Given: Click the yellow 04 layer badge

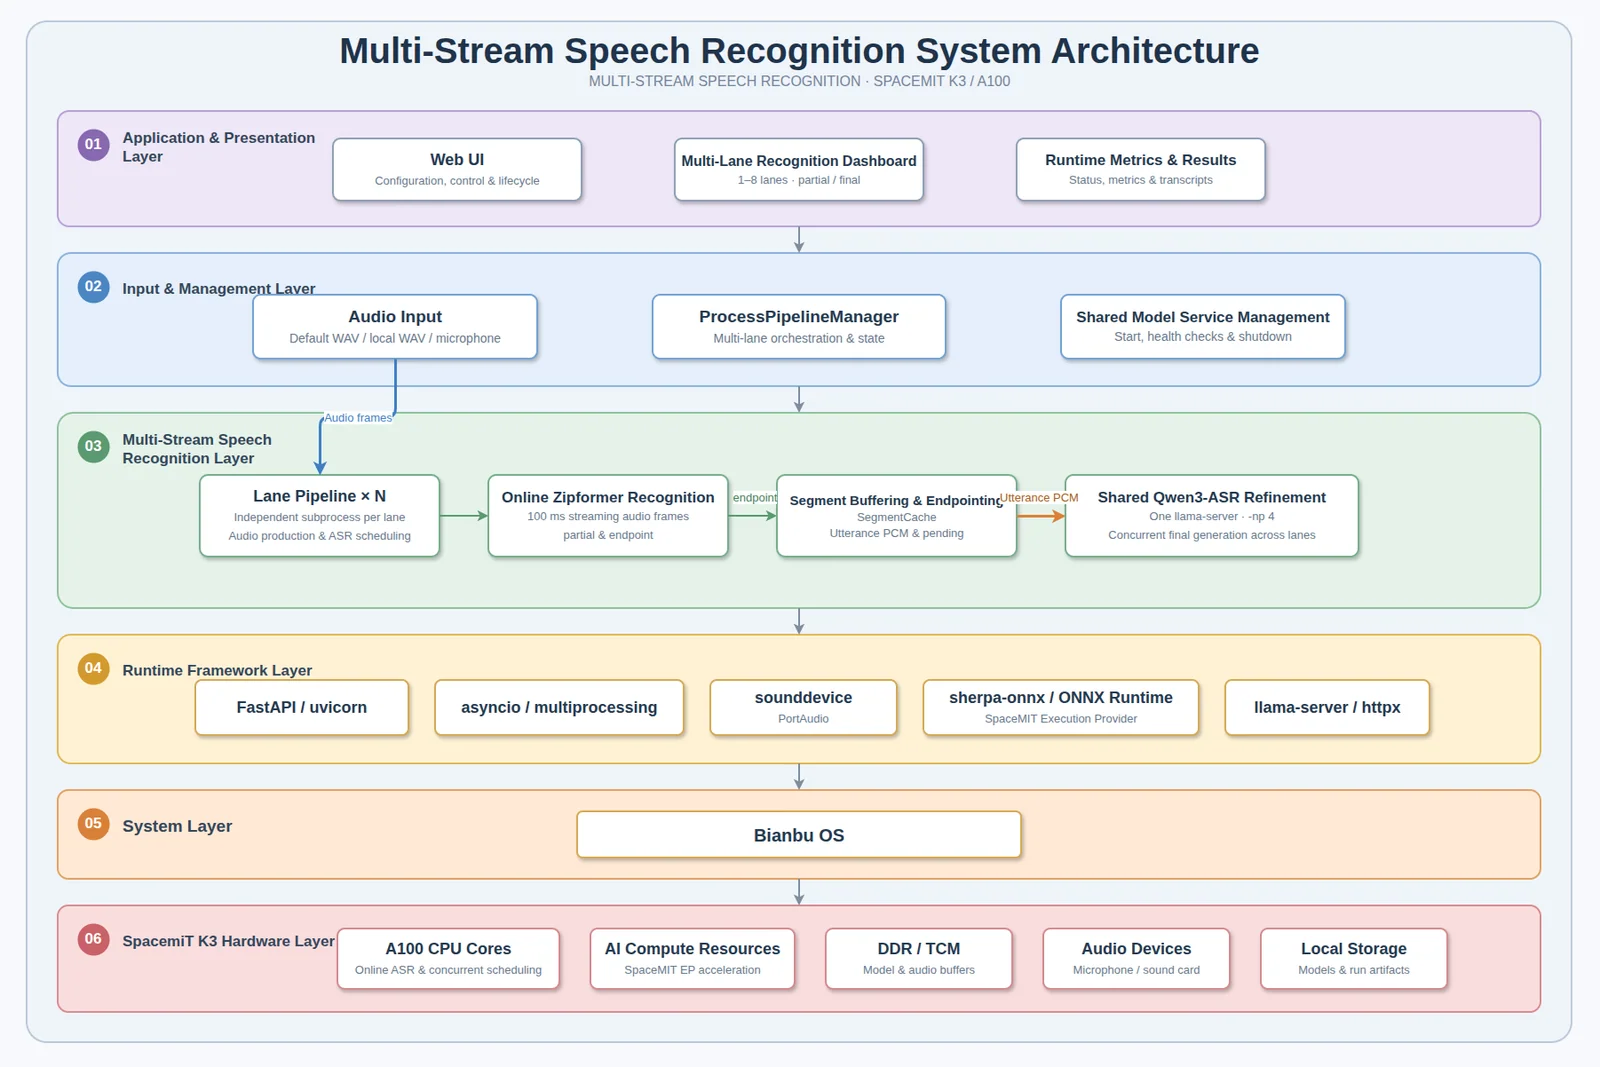Looking at the screenshot, I should click(x=93, y=668).
